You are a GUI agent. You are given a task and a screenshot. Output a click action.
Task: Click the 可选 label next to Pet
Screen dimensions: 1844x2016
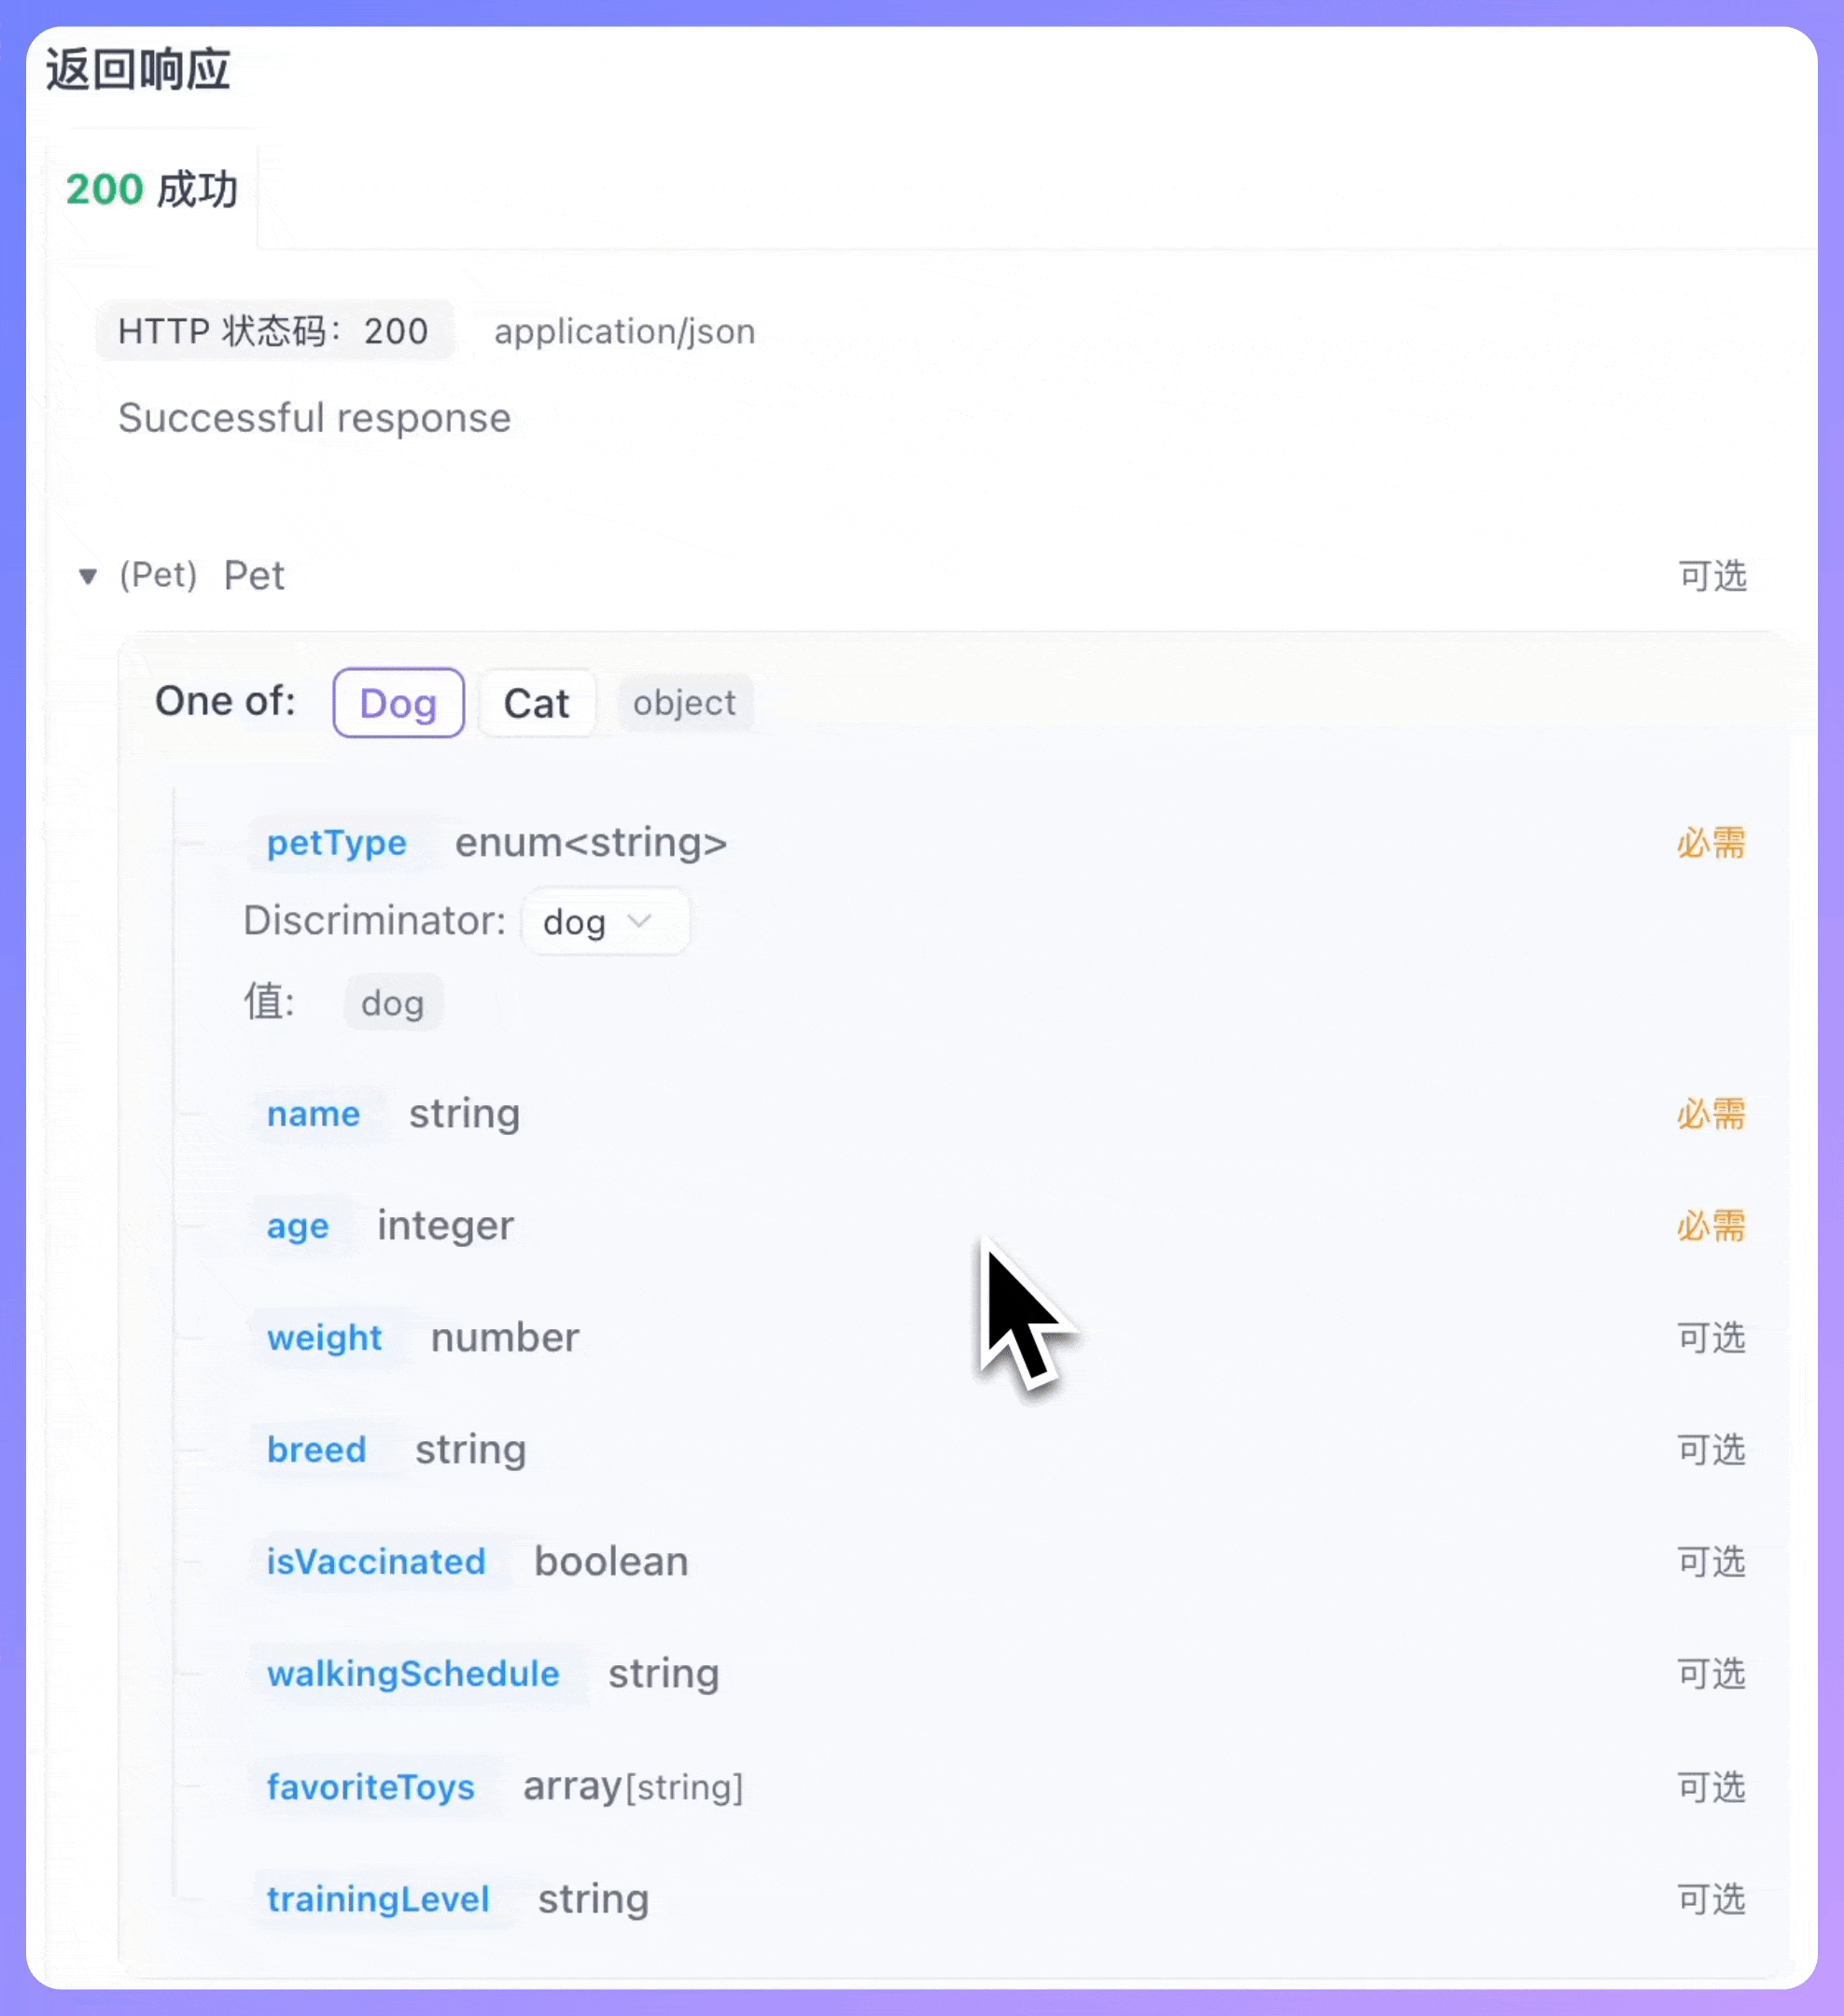coord(1711,577)
